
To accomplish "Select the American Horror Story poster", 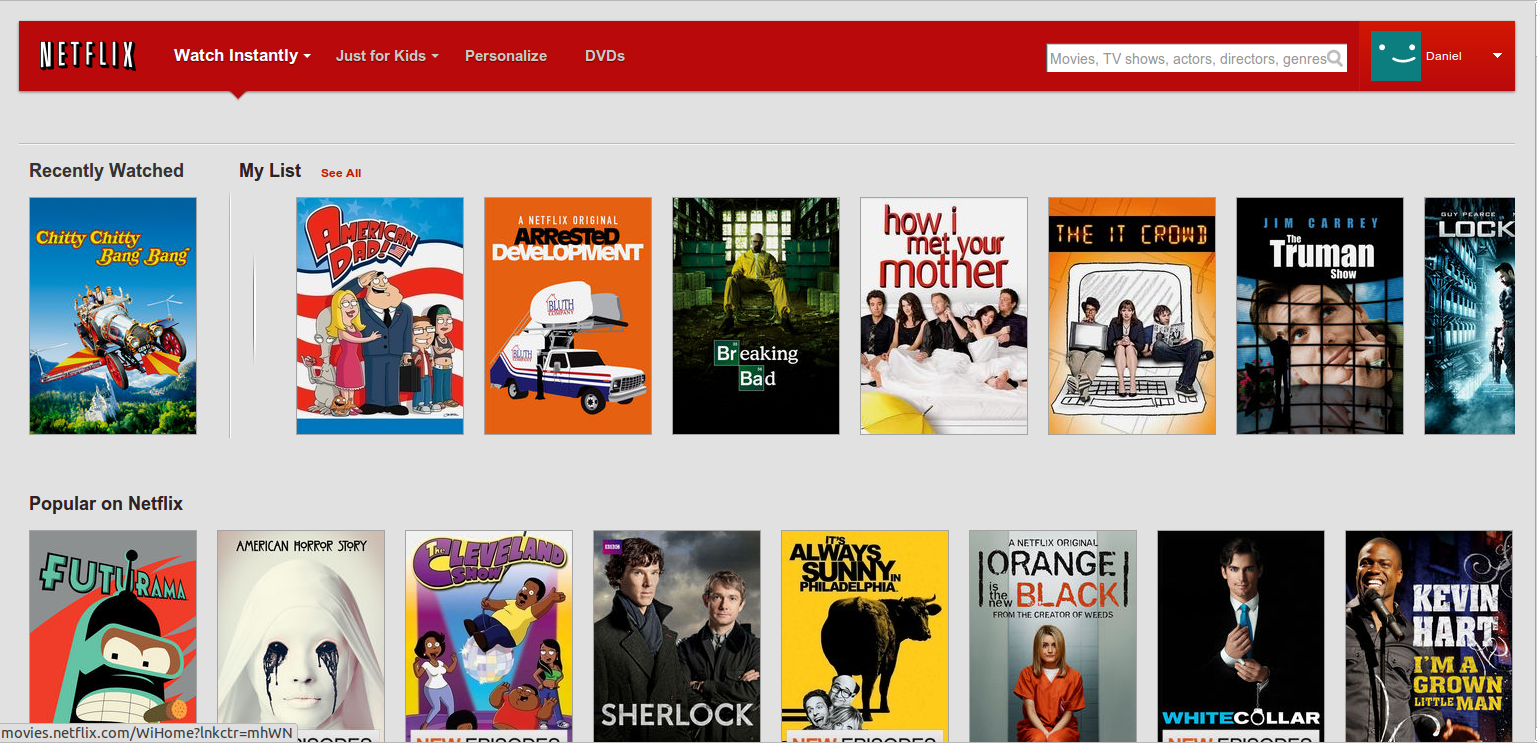I will [x=301, y=636].
